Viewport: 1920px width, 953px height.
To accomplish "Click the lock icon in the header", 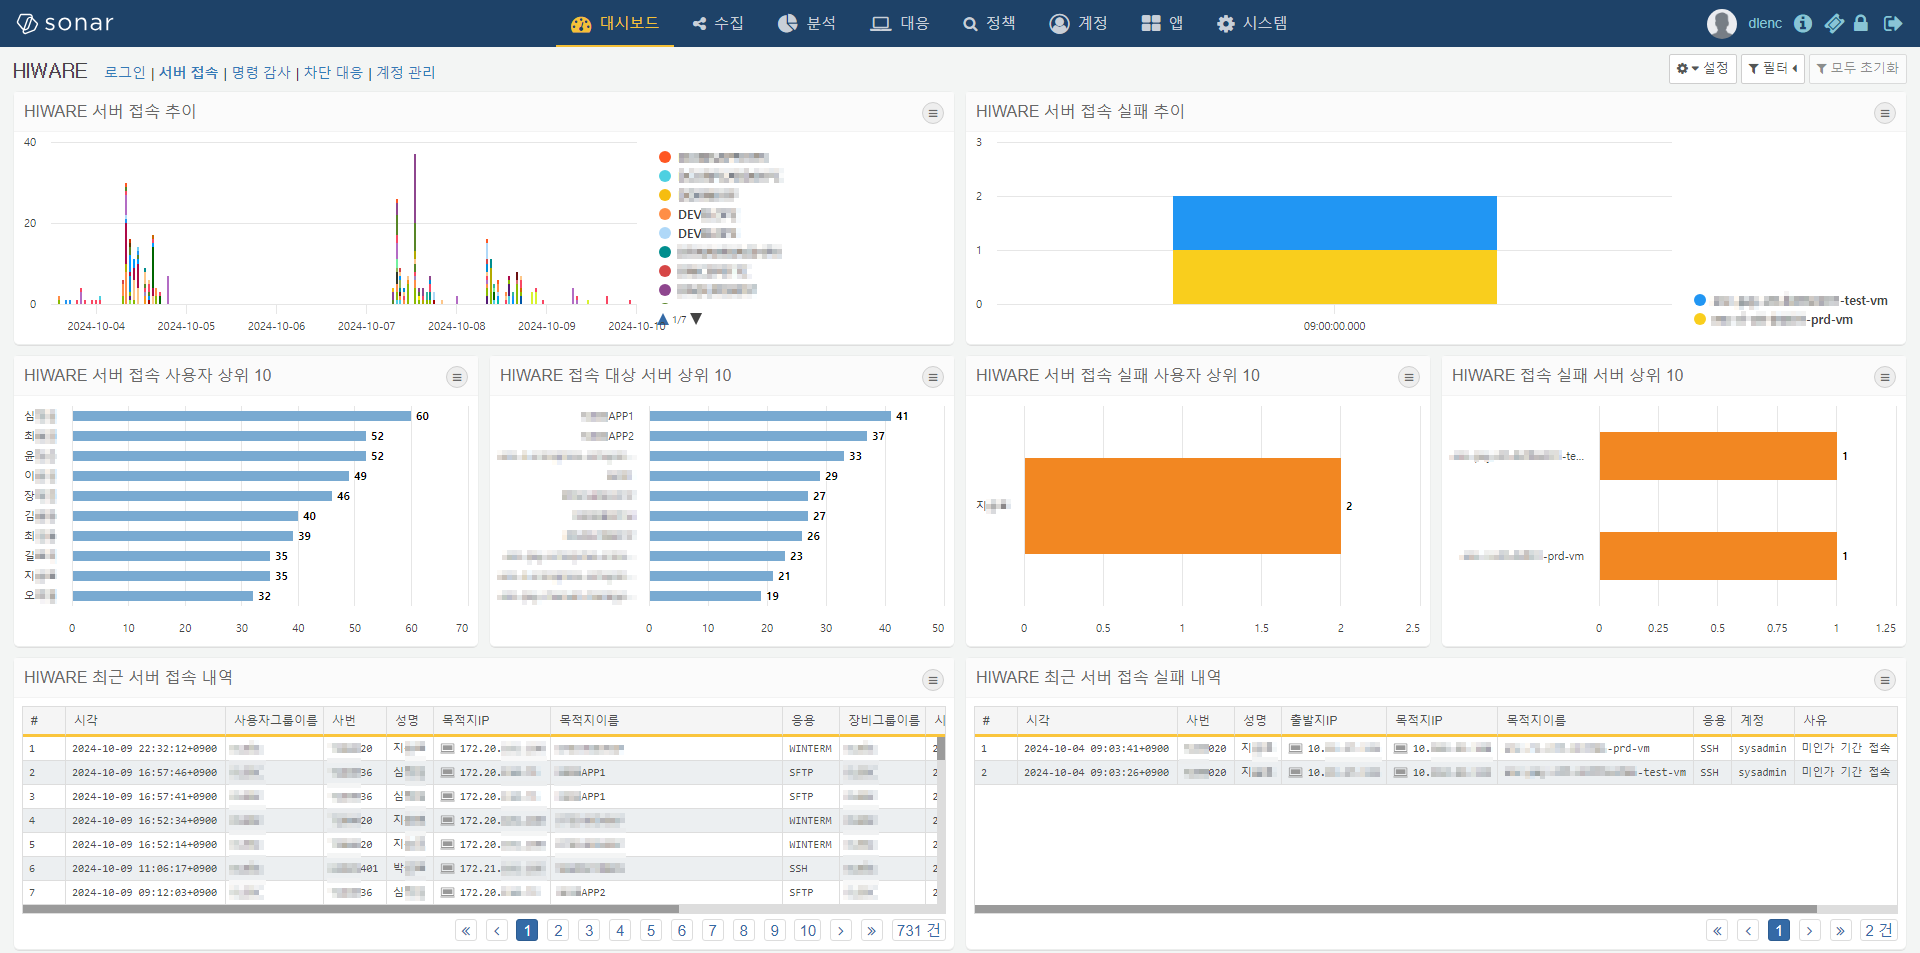I will (1860, 23).
